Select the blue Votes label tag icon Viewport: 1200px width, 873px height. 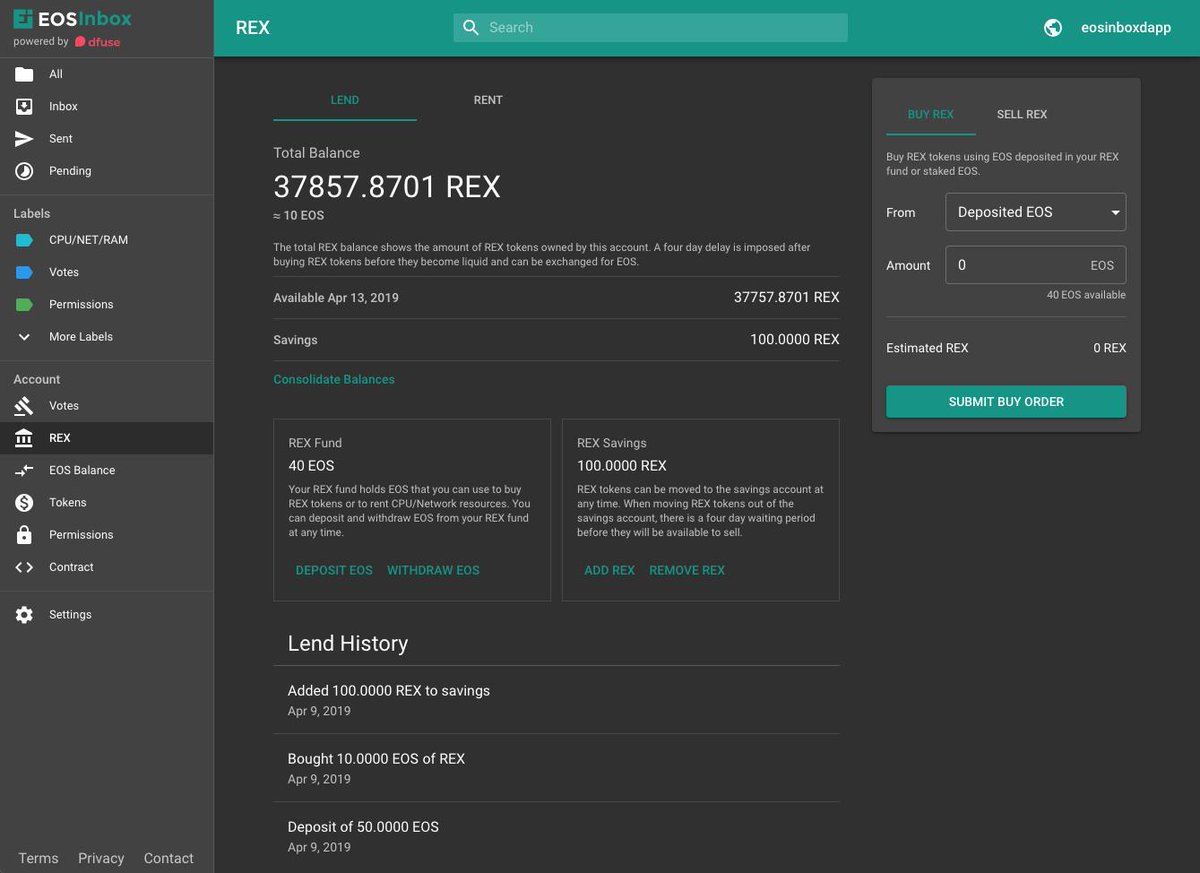pyautogui.click(x=25, y=272)
